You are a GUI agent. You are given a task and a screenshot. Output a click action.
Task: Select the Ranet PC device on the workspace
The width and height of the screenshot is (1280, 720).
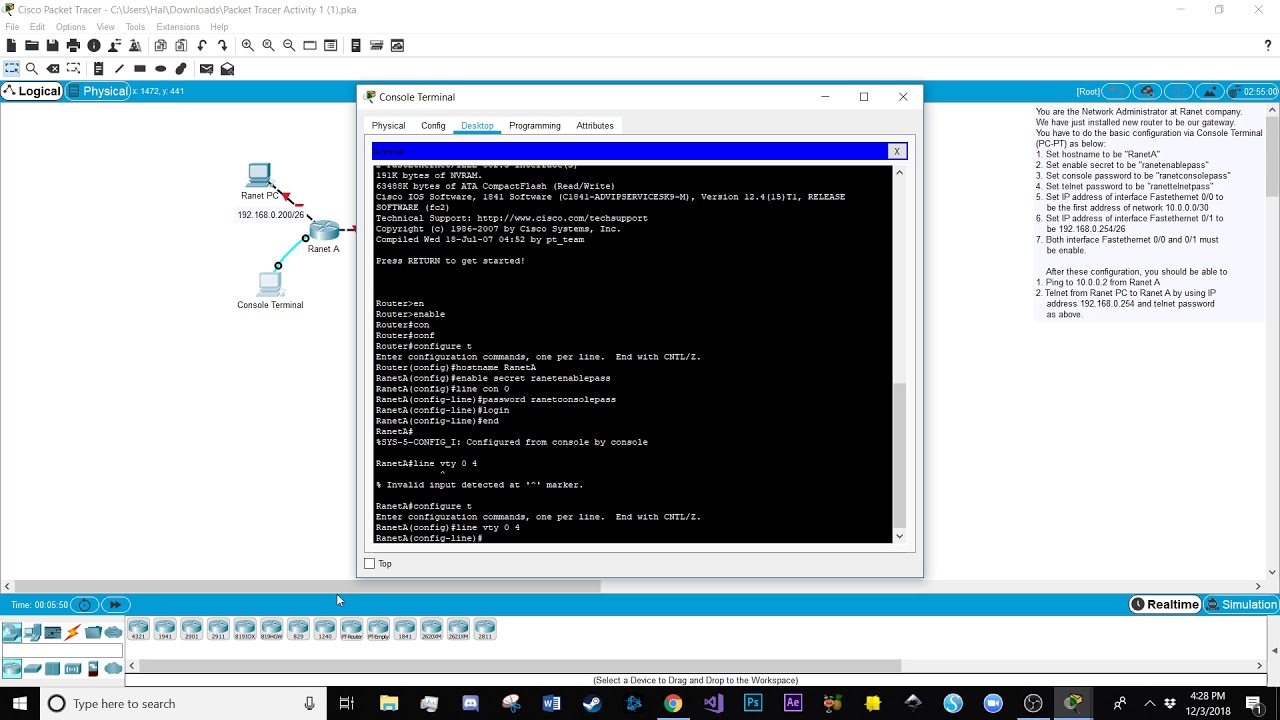pos(259,175)
